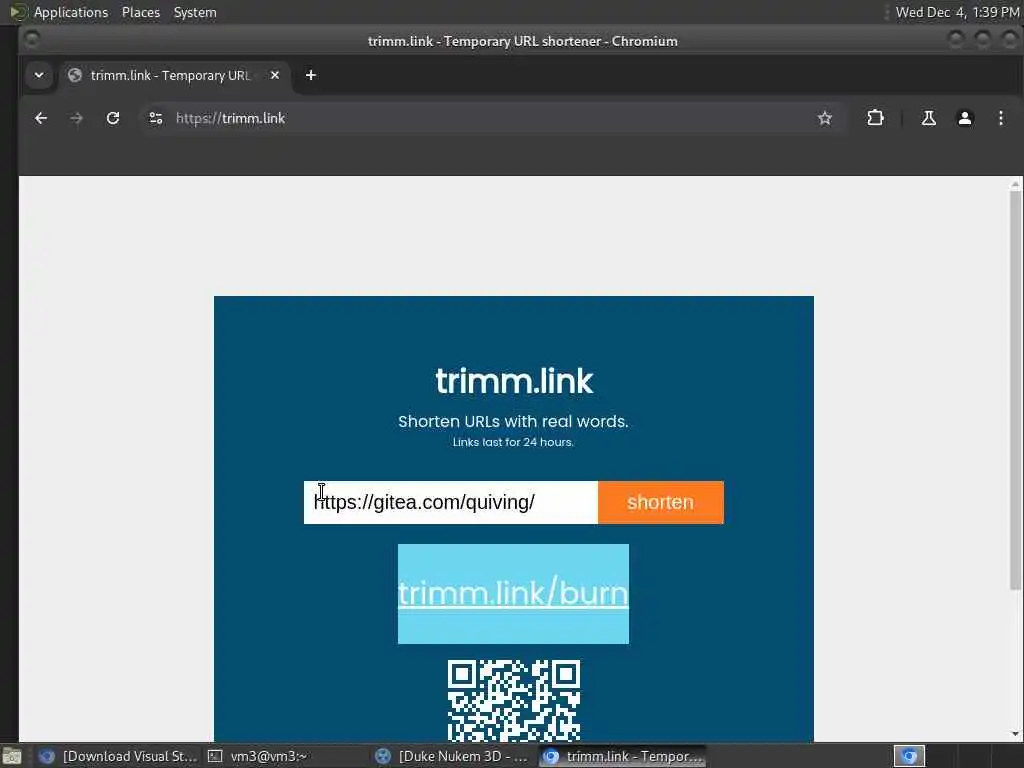The width and height of the screenshot is (1024, 768).
Task: Go back using the browser back arrow
Action: click(40, 118)
